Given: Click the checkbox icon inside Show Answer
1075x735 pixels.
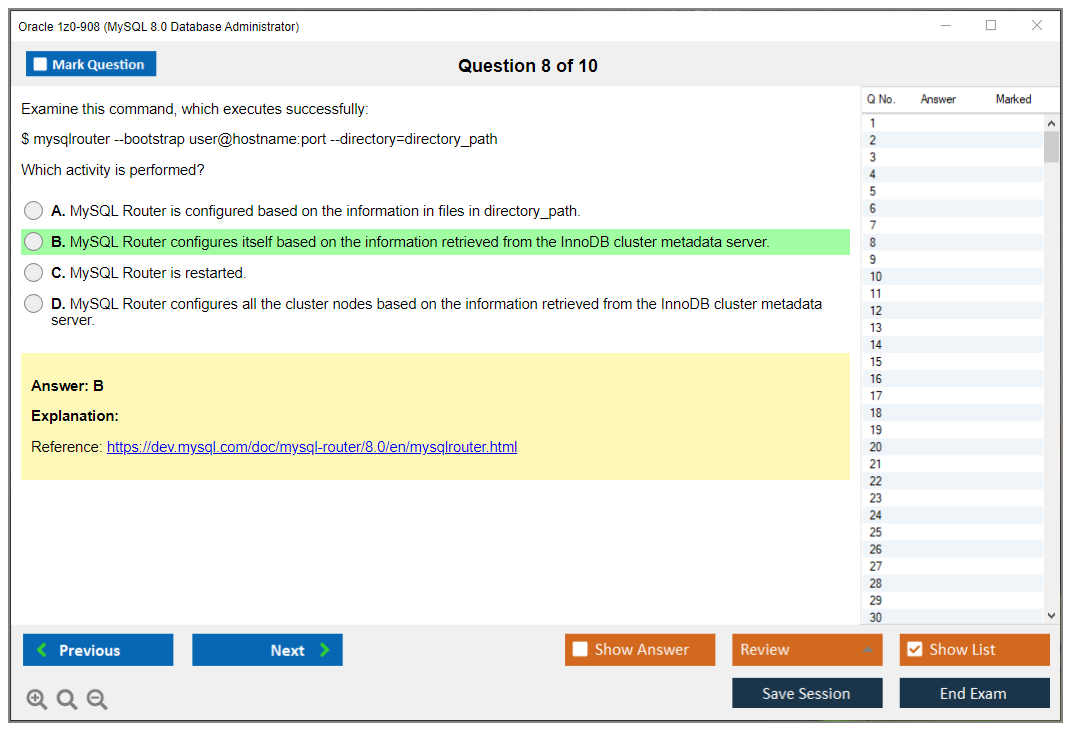Looking at the screenshot, I should pos(578,649).
